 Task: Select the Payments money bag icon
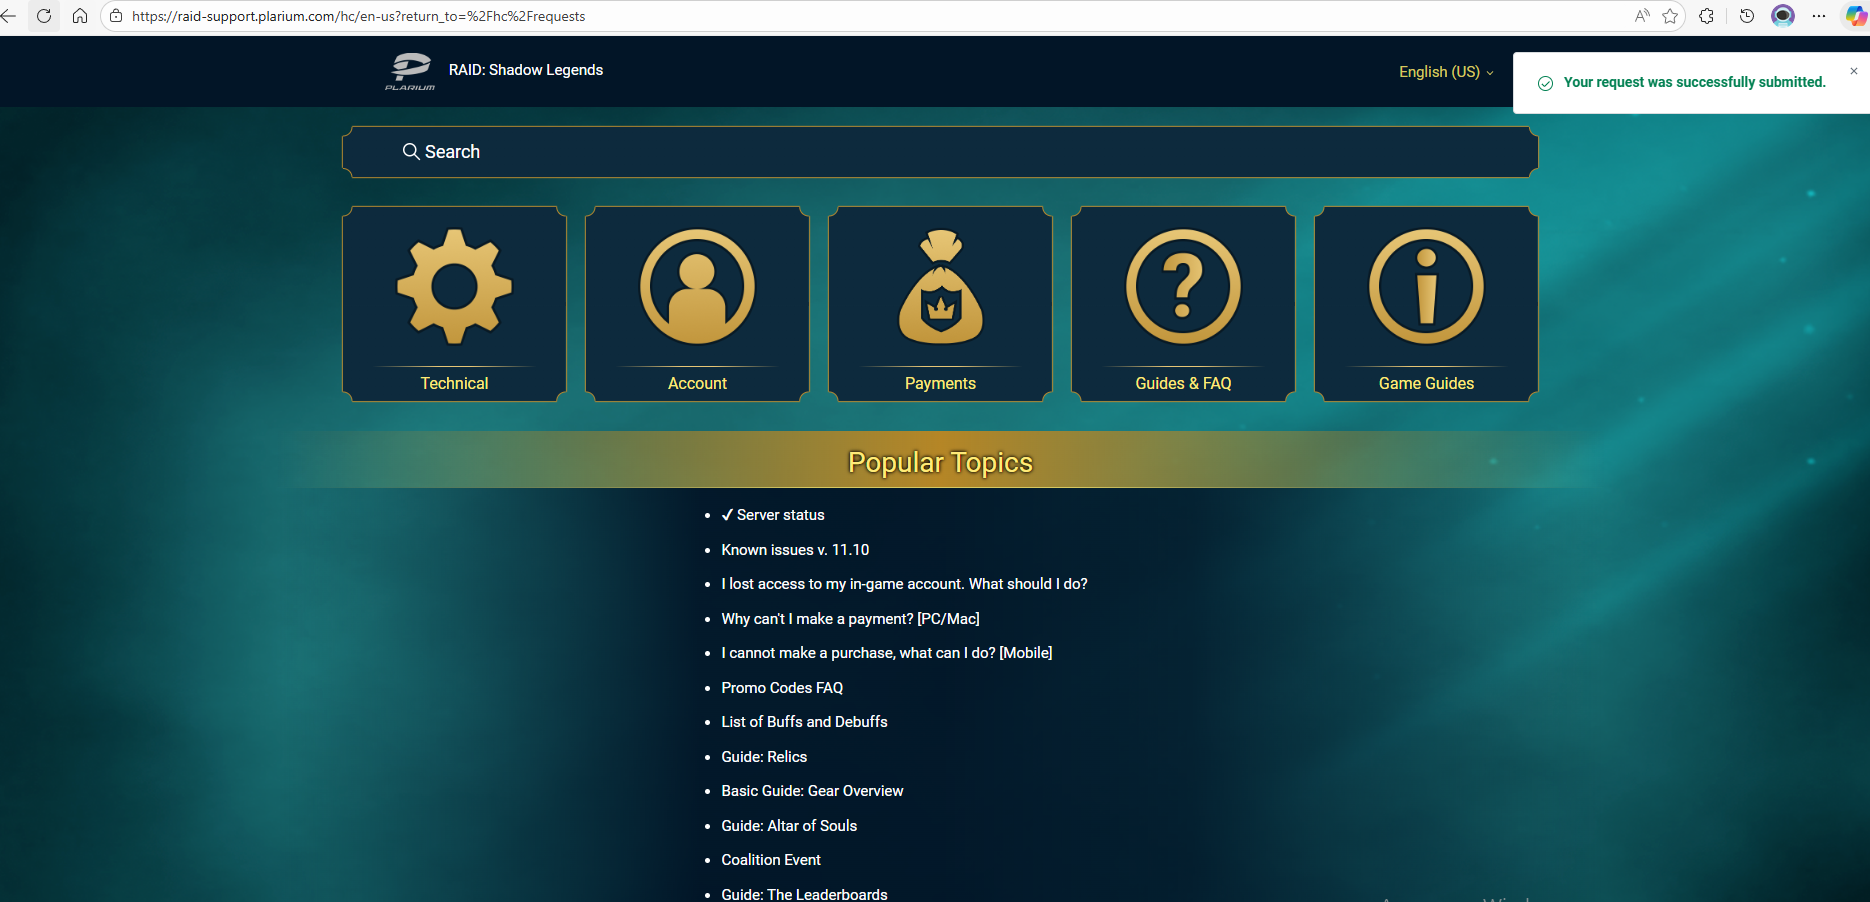click(940, 288)
